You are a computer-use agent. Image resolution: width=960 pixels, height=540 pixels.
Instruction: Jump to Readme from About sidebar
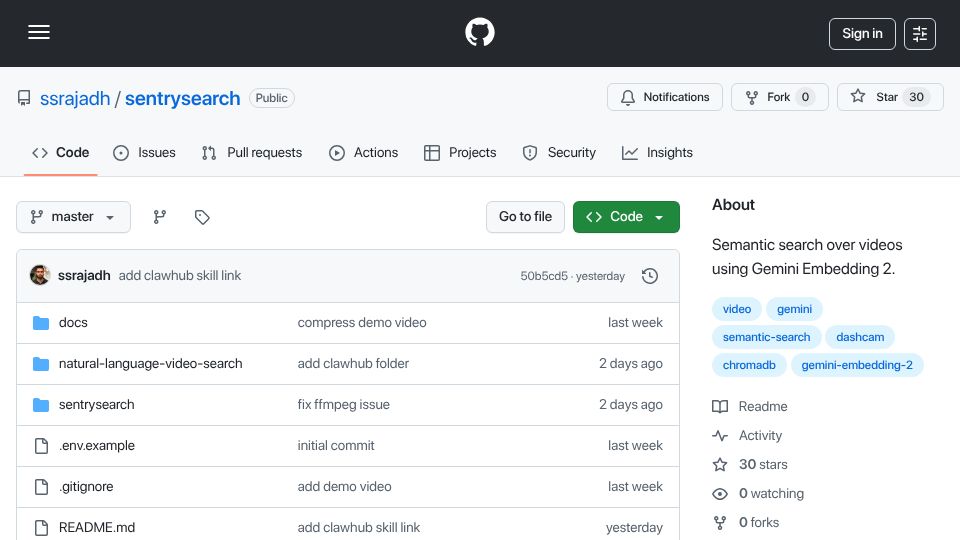coord(750,407)
